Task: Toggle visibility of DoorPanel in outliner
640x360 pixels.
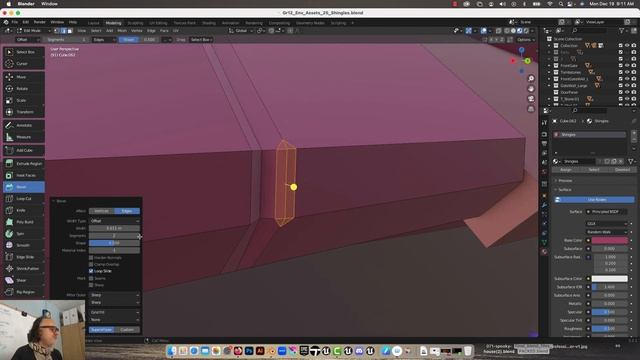Action: click(627, 92)
